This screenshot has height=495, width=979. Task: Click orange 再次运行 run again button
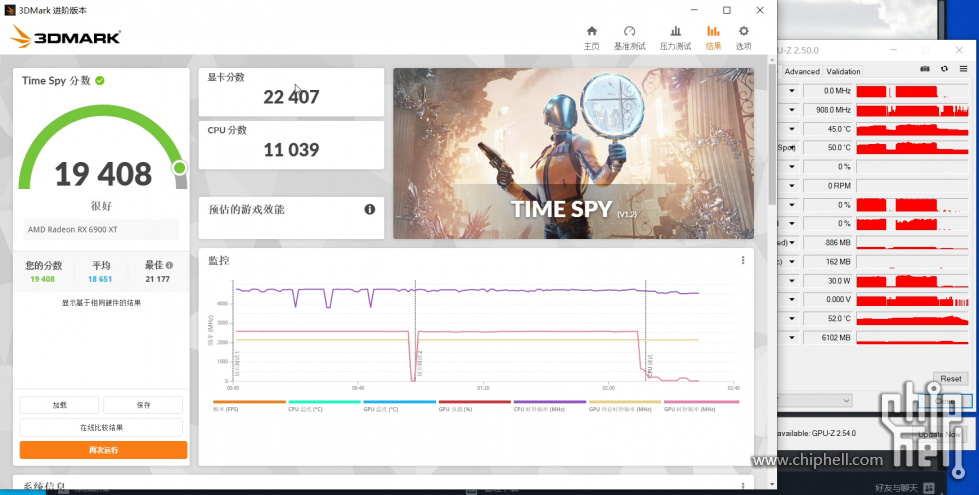pyautogui.click(x=103, y=450)
